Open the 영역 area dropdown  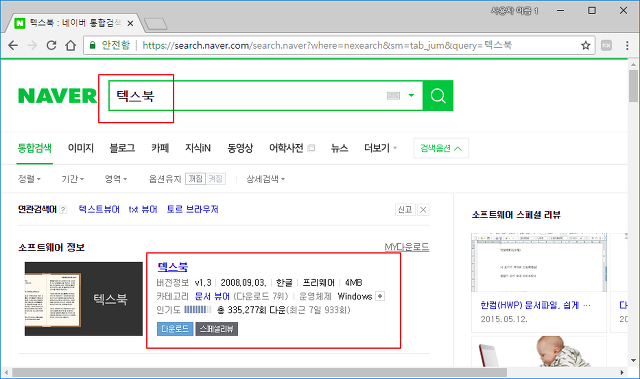[x=116, y=179]
